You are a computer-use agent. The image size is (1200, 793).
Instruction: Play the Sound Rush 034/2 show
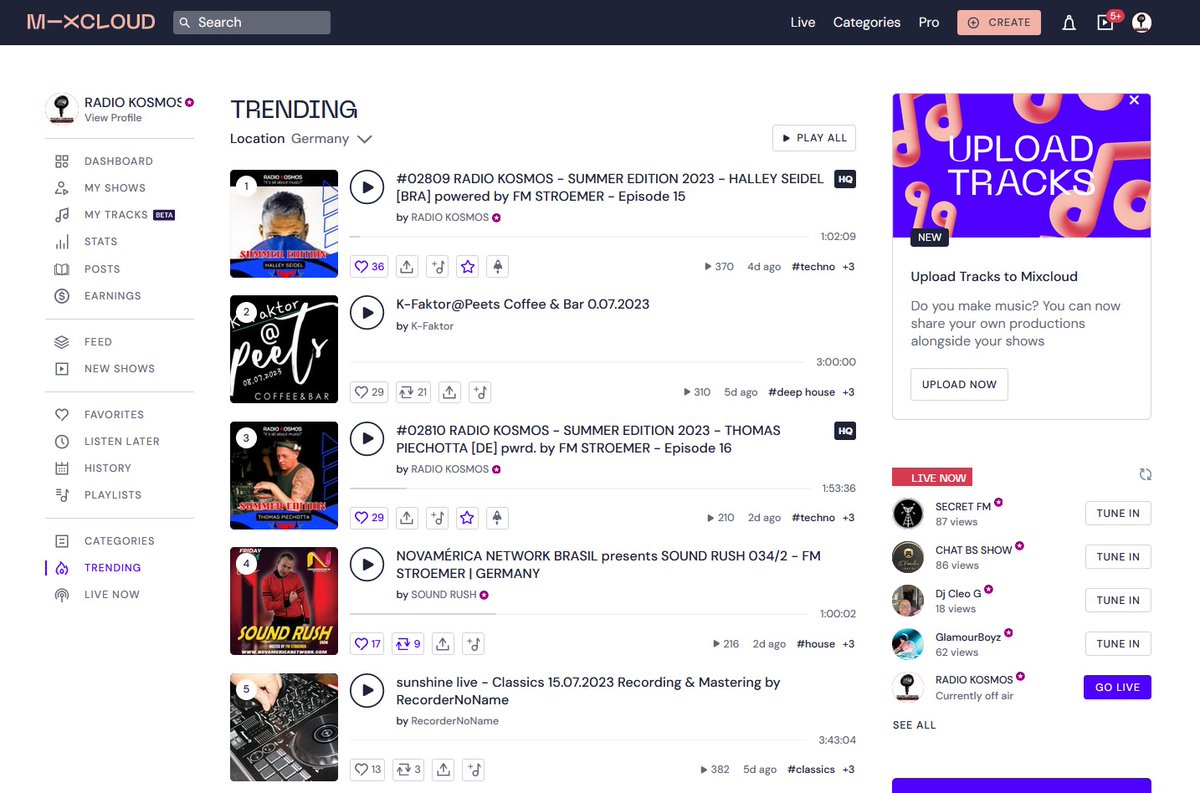pyautogui.click(x=367, y=565)
